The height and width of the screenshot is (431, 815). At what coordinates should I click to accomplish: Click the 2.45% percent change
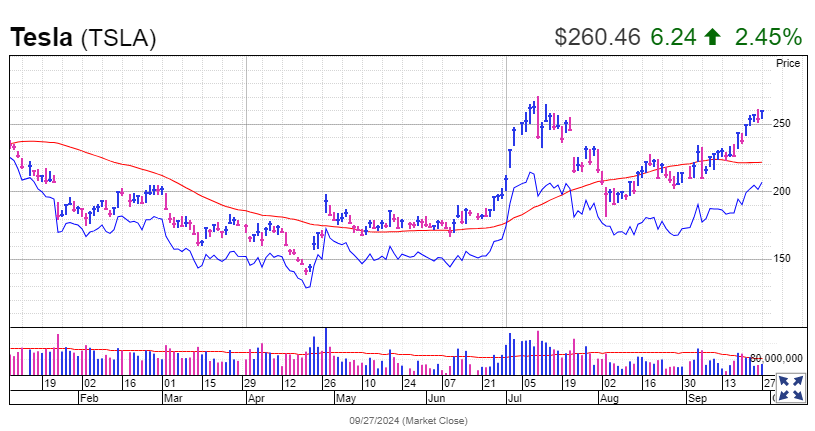pyautogui.click(x=768, y=37)
